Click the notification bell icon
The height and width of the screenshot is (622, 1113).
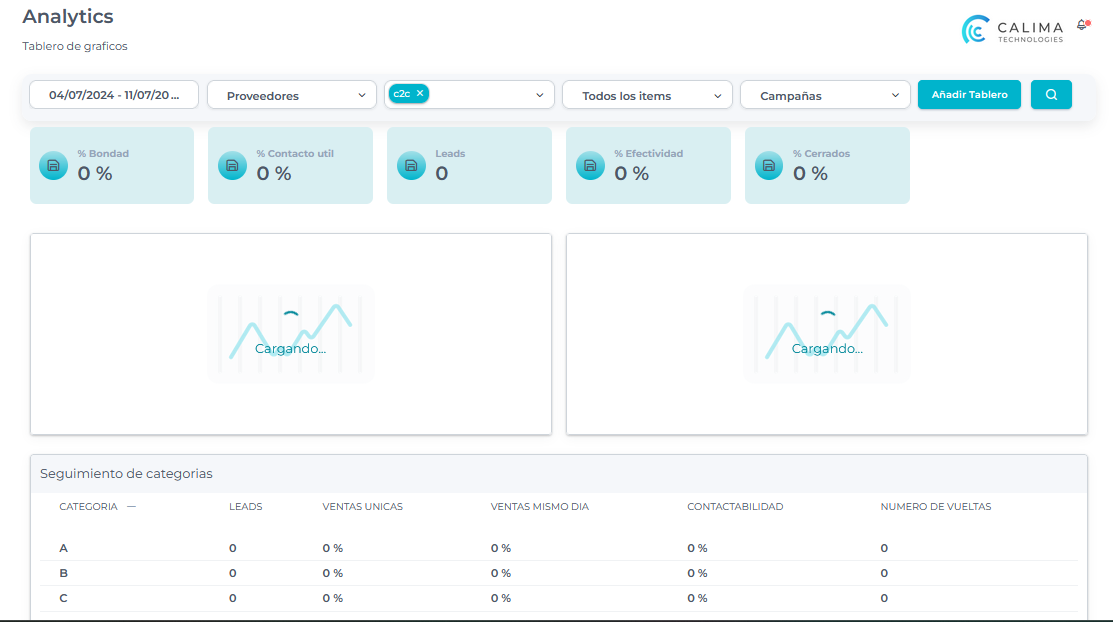1082,25
